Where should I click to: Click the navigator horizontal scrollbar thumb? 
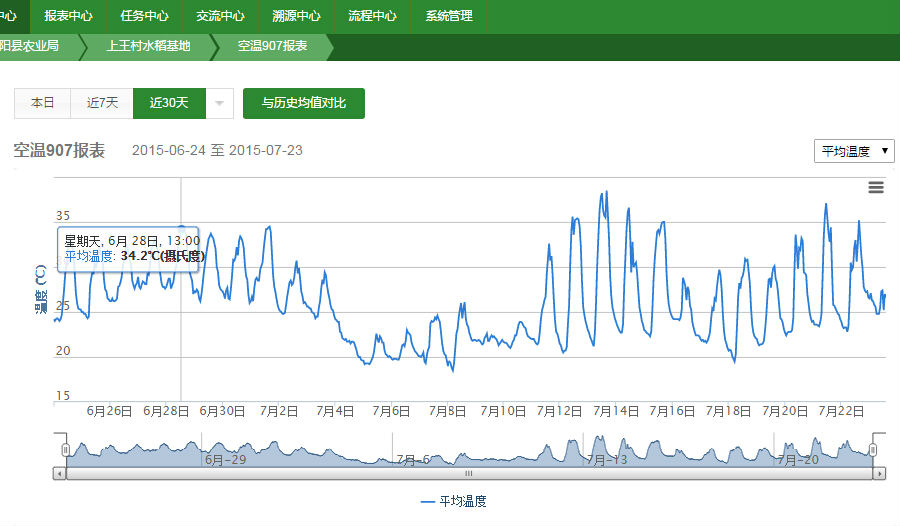pos(469,473)
